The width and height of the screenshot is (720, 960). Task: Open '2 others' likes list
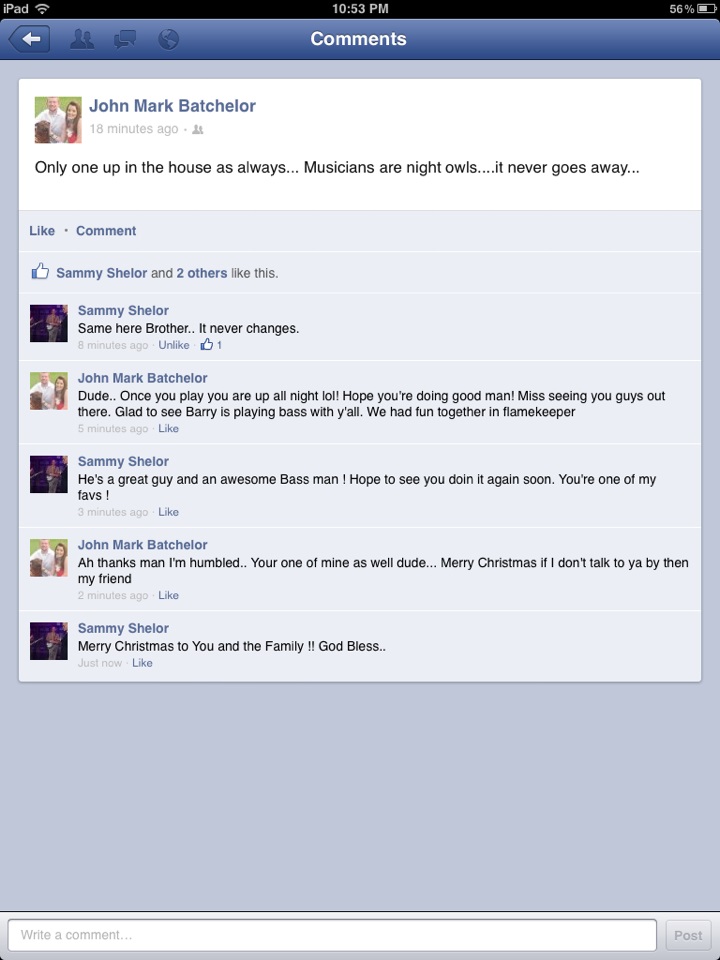point(201,273)
